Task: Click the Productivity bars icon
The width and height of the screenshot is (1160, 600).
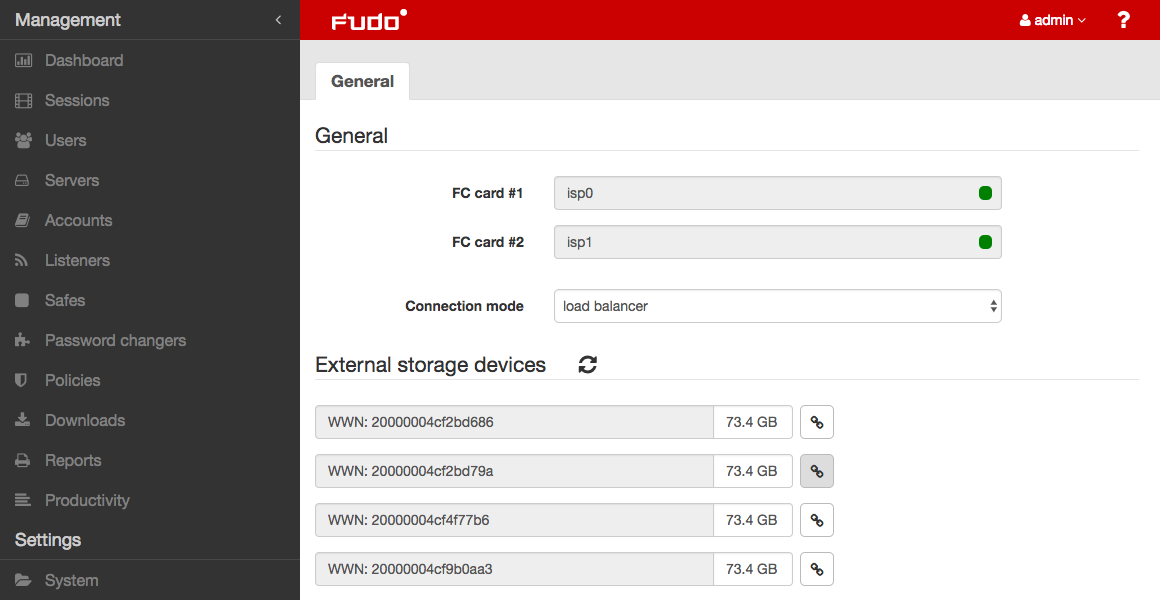Action: coord(22,500)
